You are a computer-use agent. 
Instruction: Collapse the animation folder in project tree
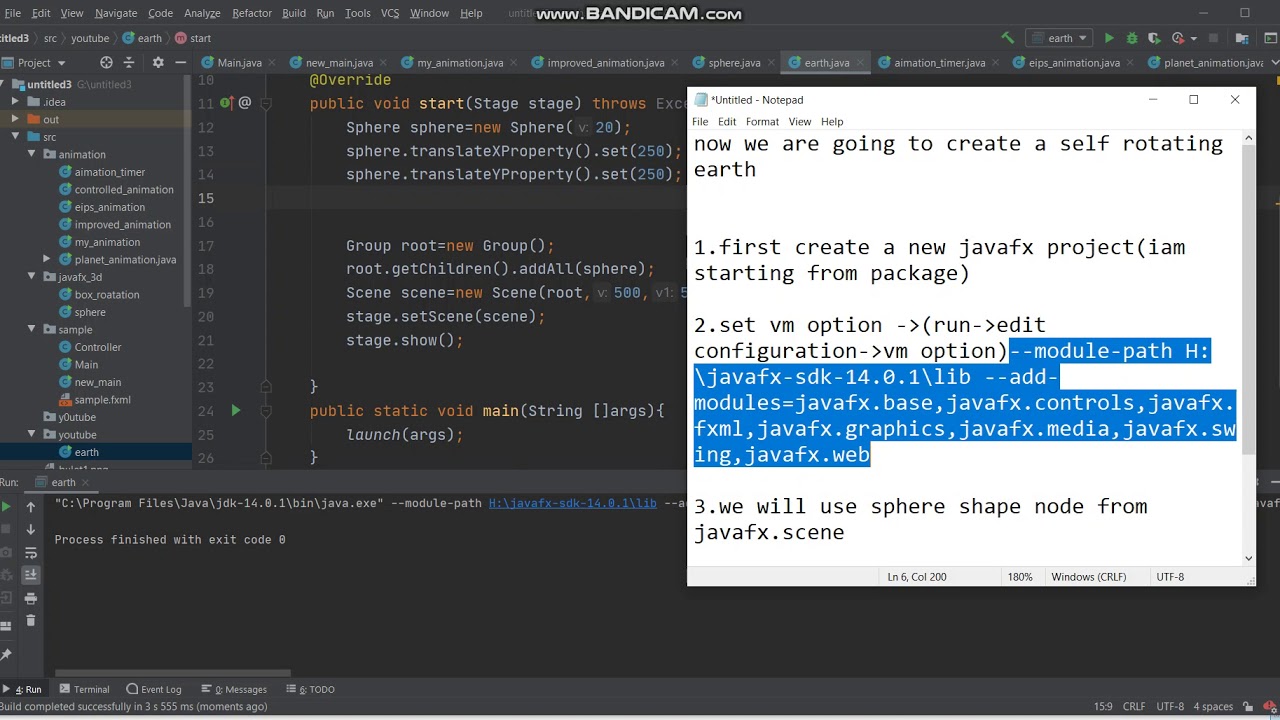[x=33, y=154]
